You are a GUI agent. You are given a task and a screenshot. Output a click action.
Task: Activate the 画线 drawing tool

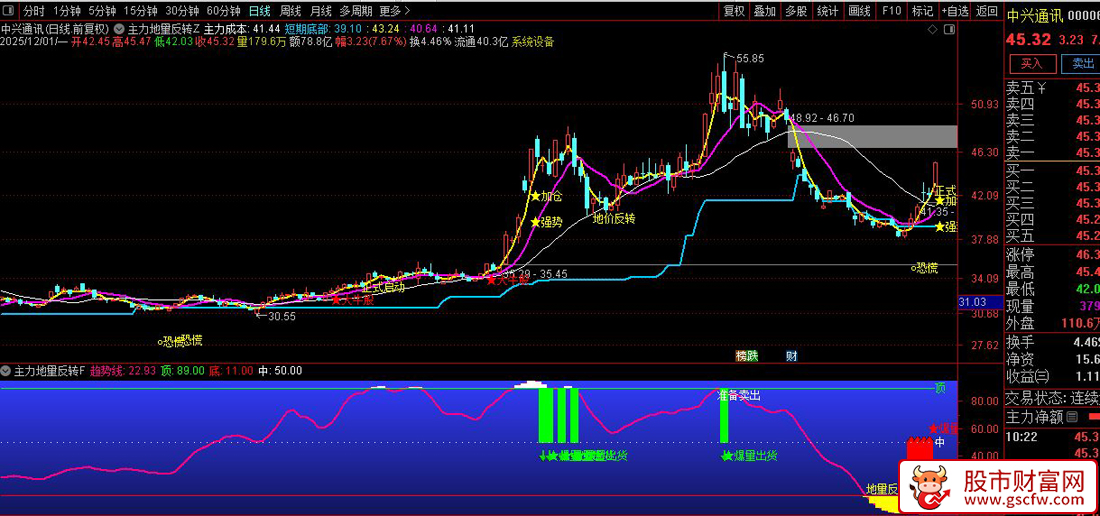pos(859,11)
